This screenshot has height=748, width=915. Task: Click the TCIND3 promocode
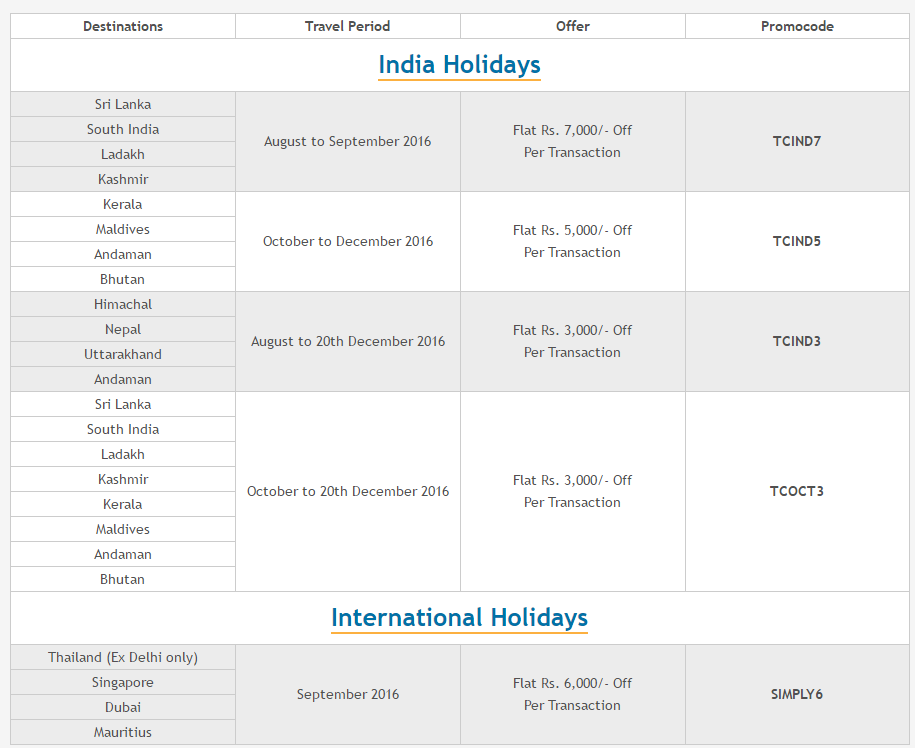pos(797,341)
